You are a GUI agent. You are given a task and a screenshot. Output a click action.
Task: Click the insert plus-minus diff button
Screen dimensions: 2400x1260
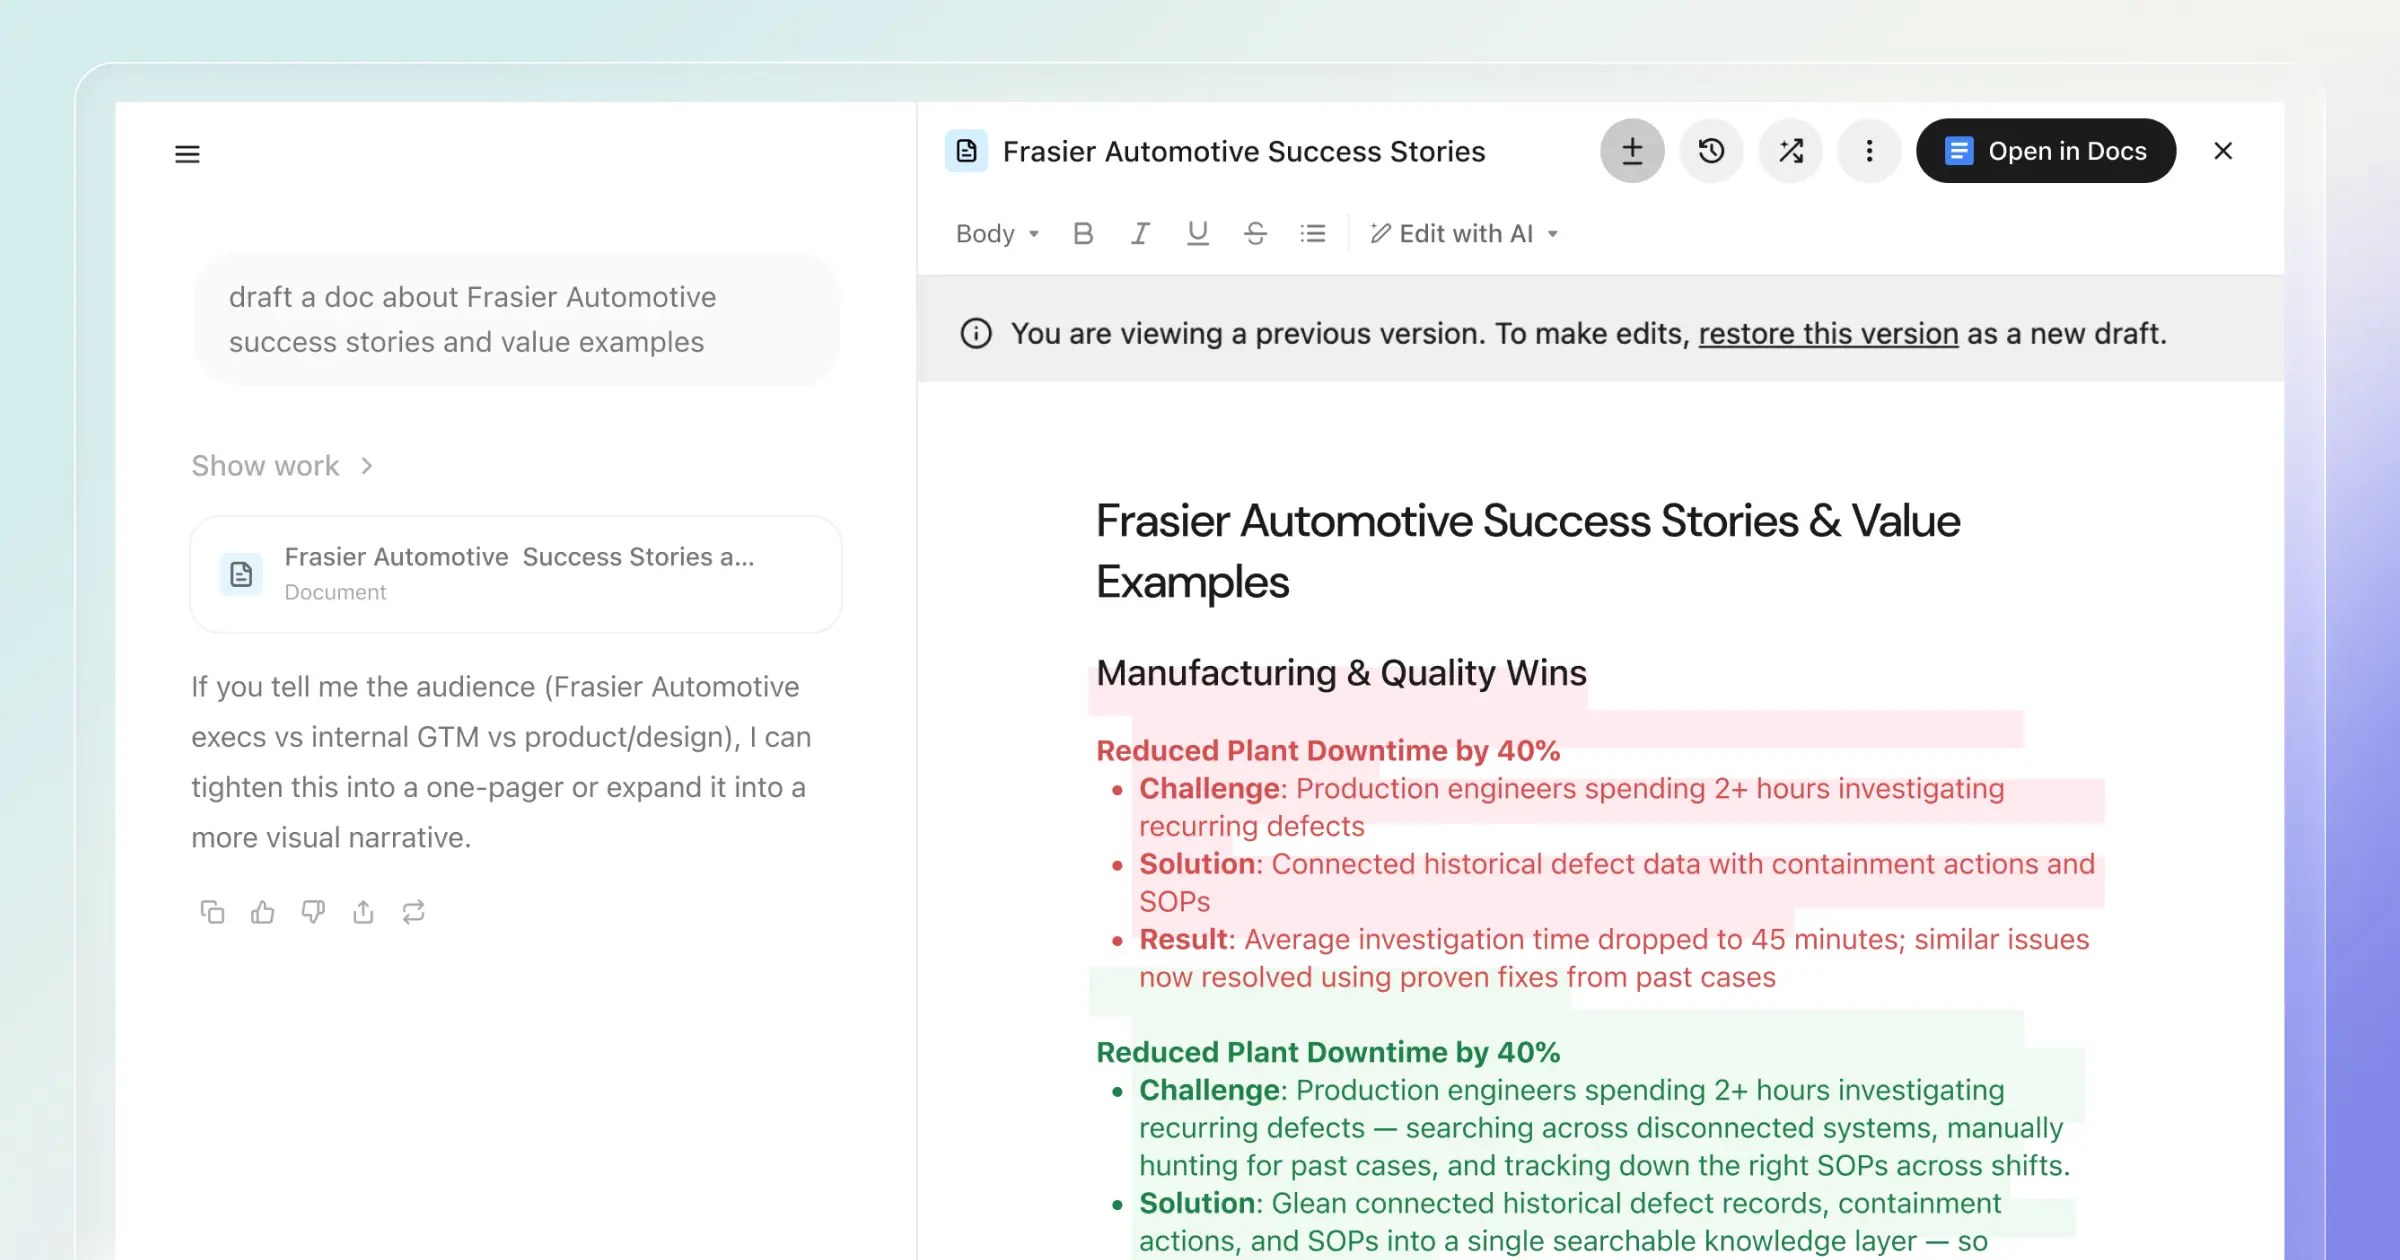tap(1632, 151)
